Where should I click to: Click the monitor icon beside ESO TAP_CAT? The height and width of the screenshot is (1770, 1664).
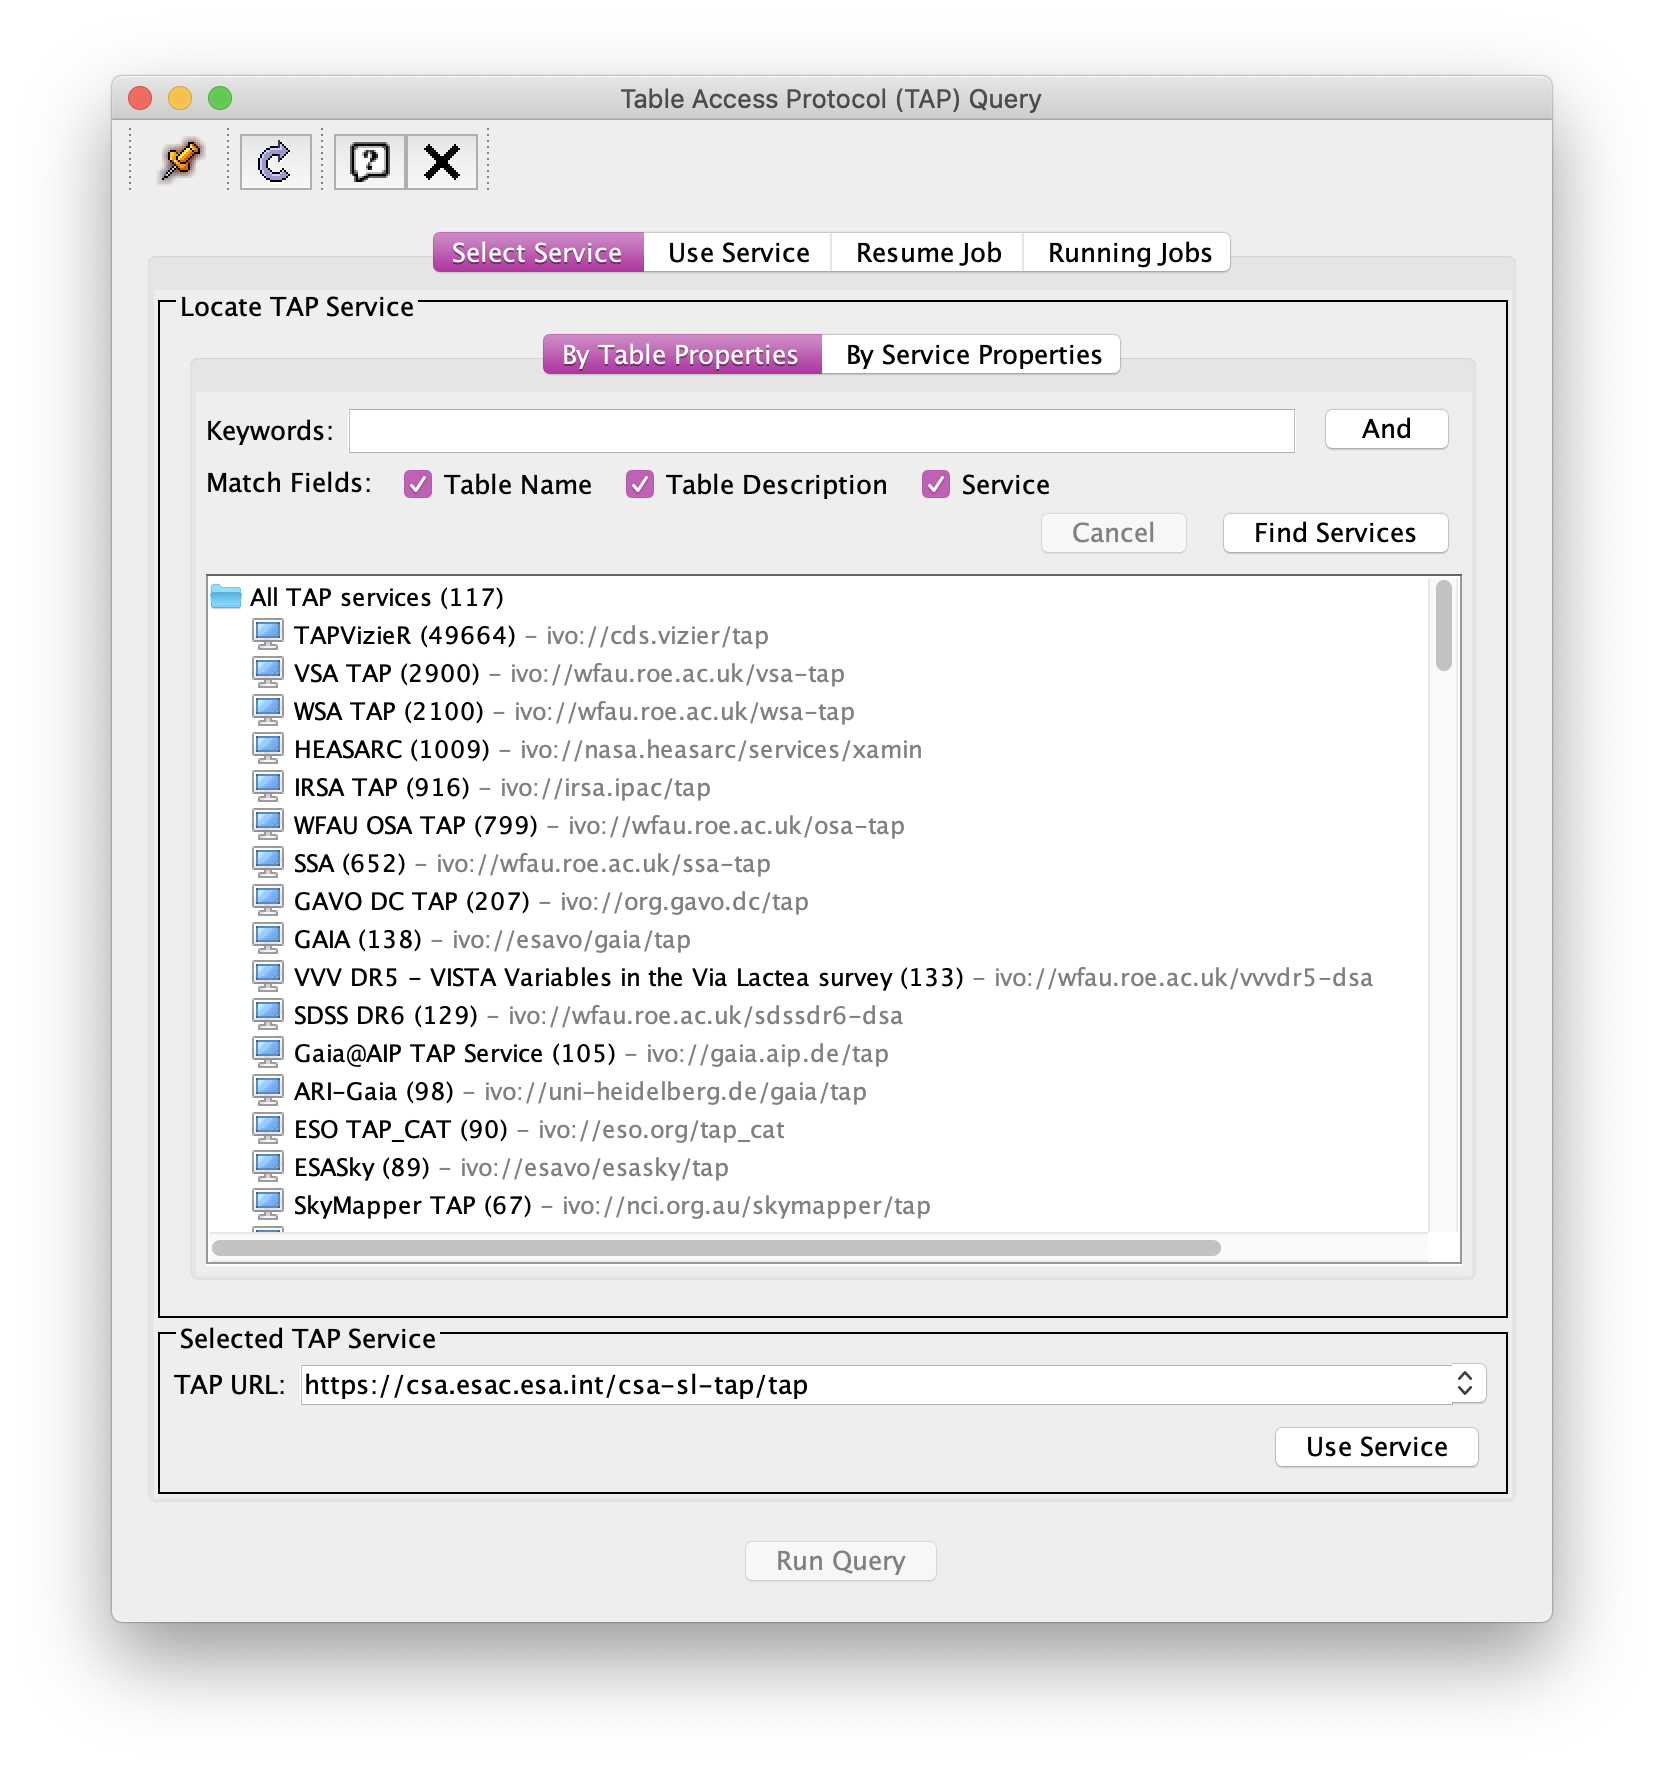click(x=267, y=1129)
